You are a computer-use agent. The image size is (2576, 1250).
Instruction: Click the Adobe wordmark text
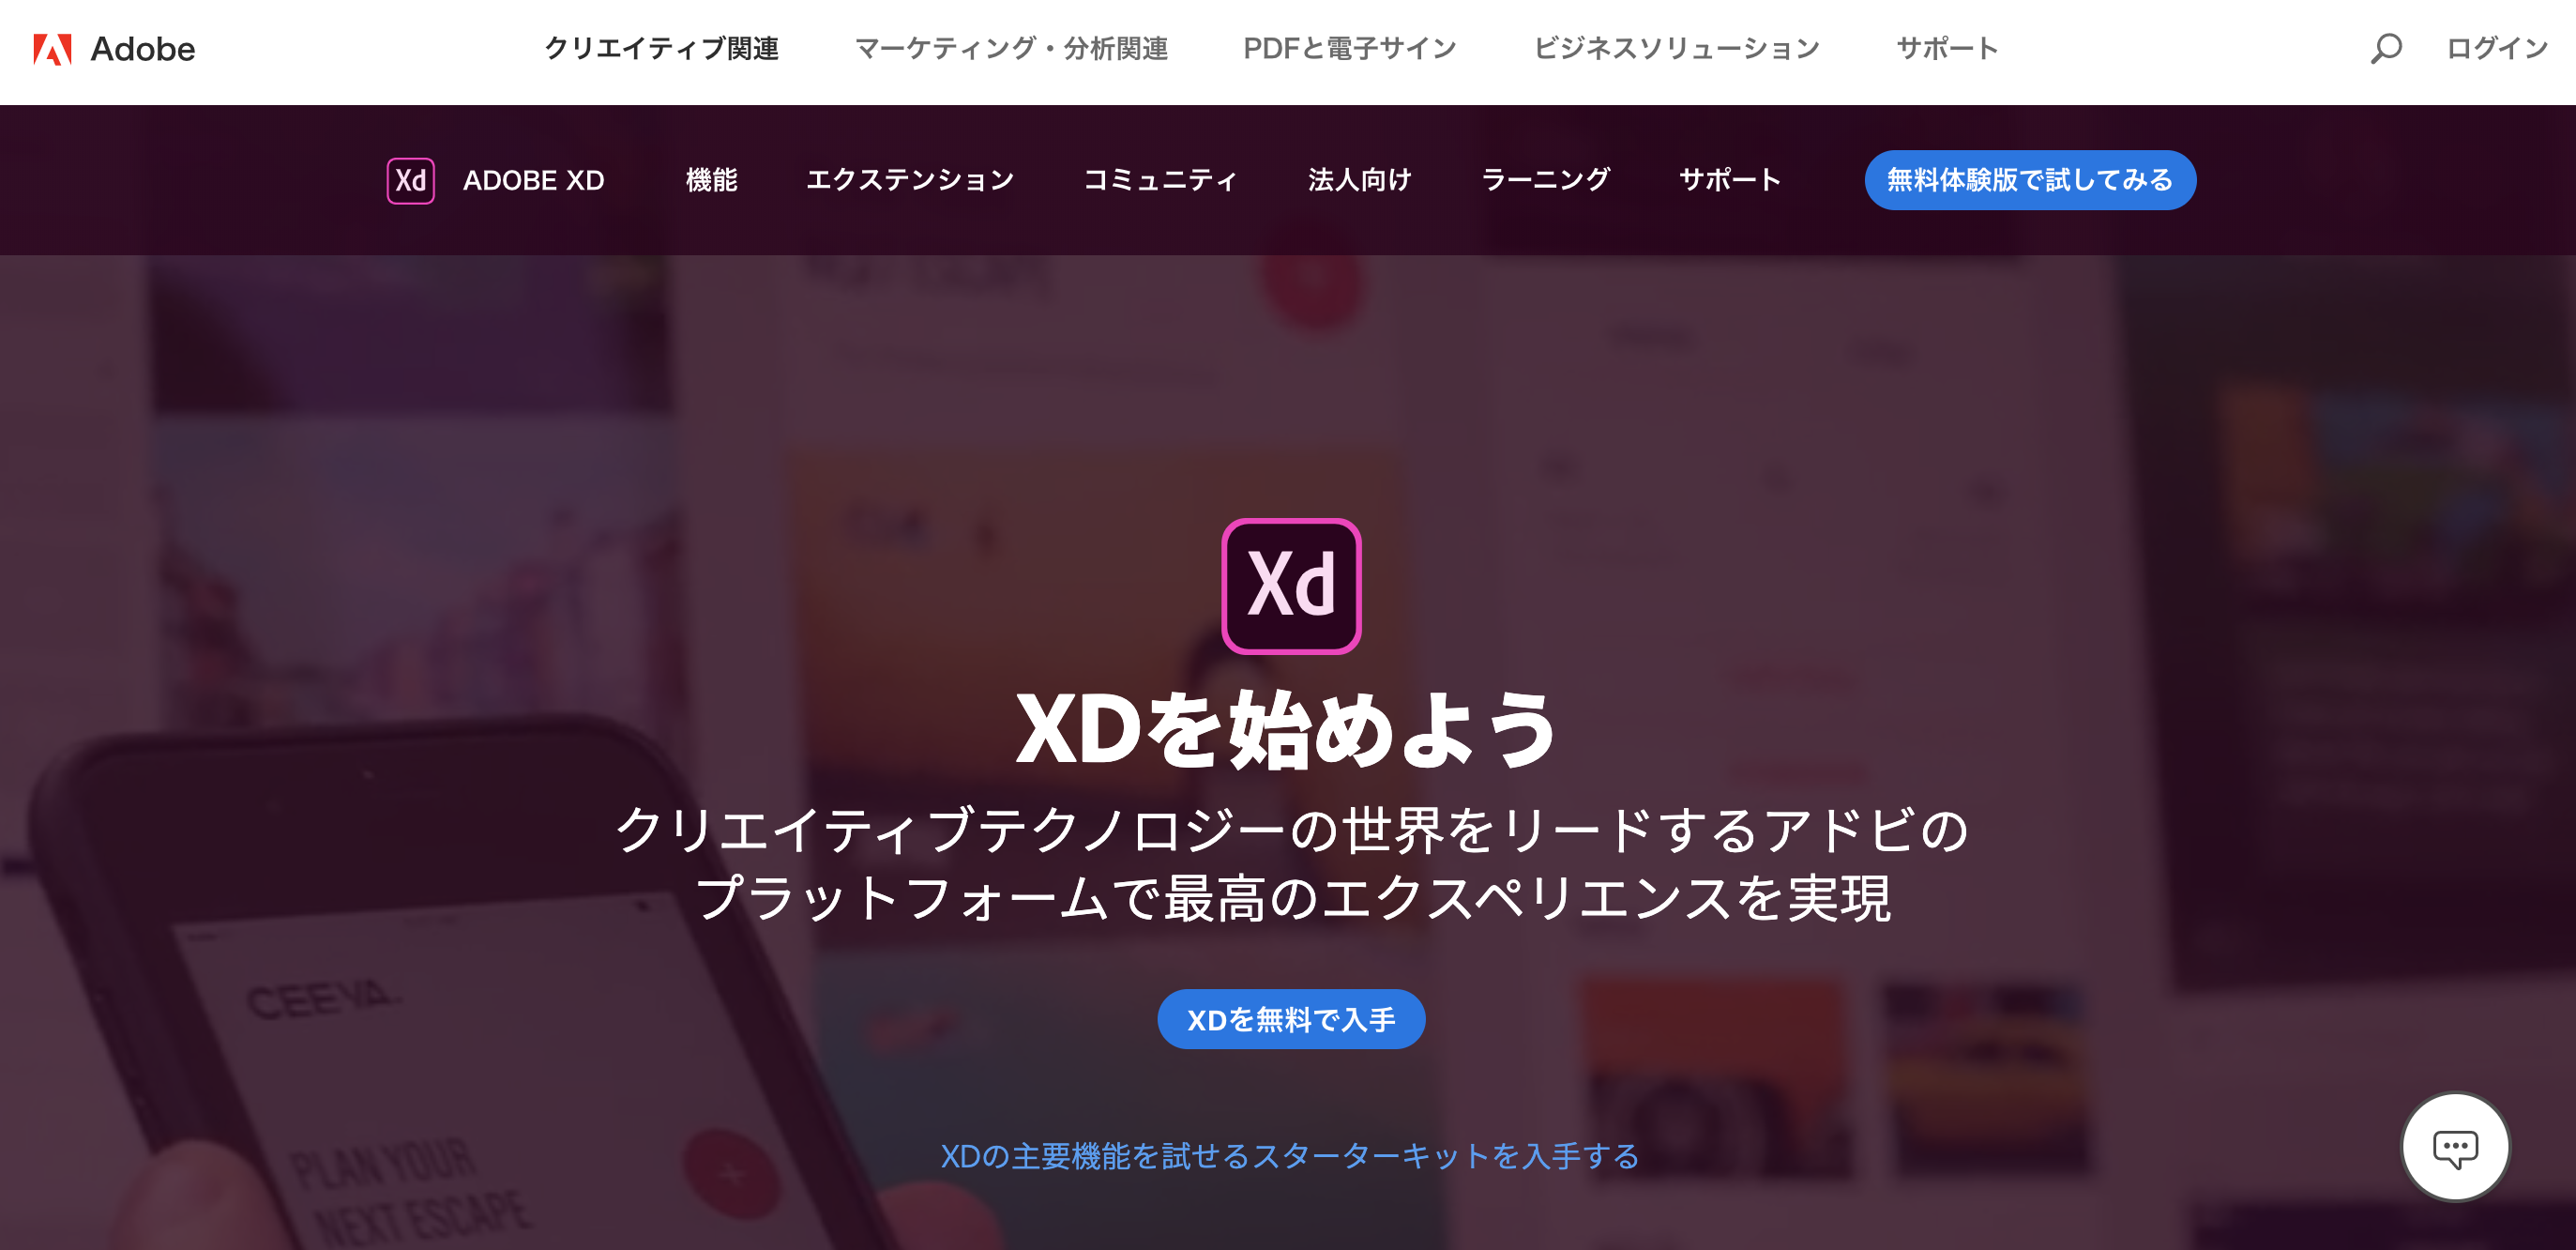click(143, 49)
